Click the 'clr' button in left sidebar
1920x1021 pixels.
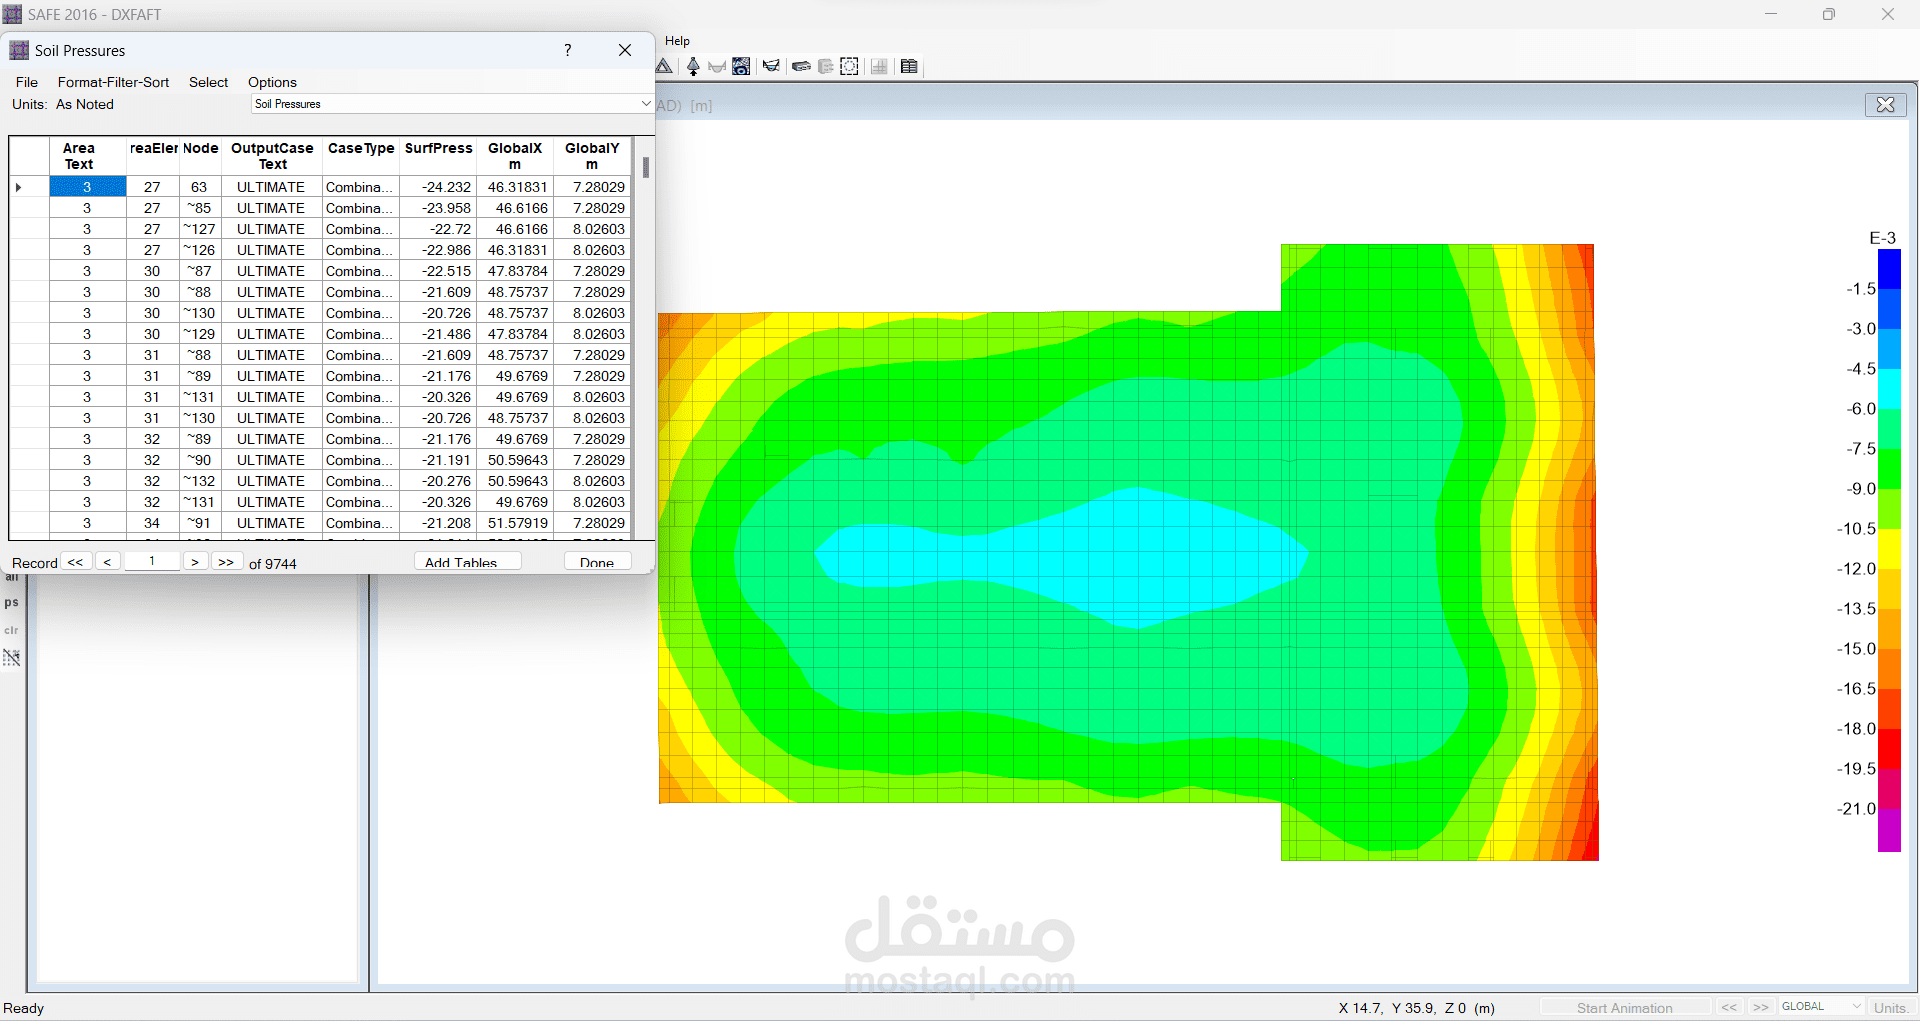pos(12,630)
